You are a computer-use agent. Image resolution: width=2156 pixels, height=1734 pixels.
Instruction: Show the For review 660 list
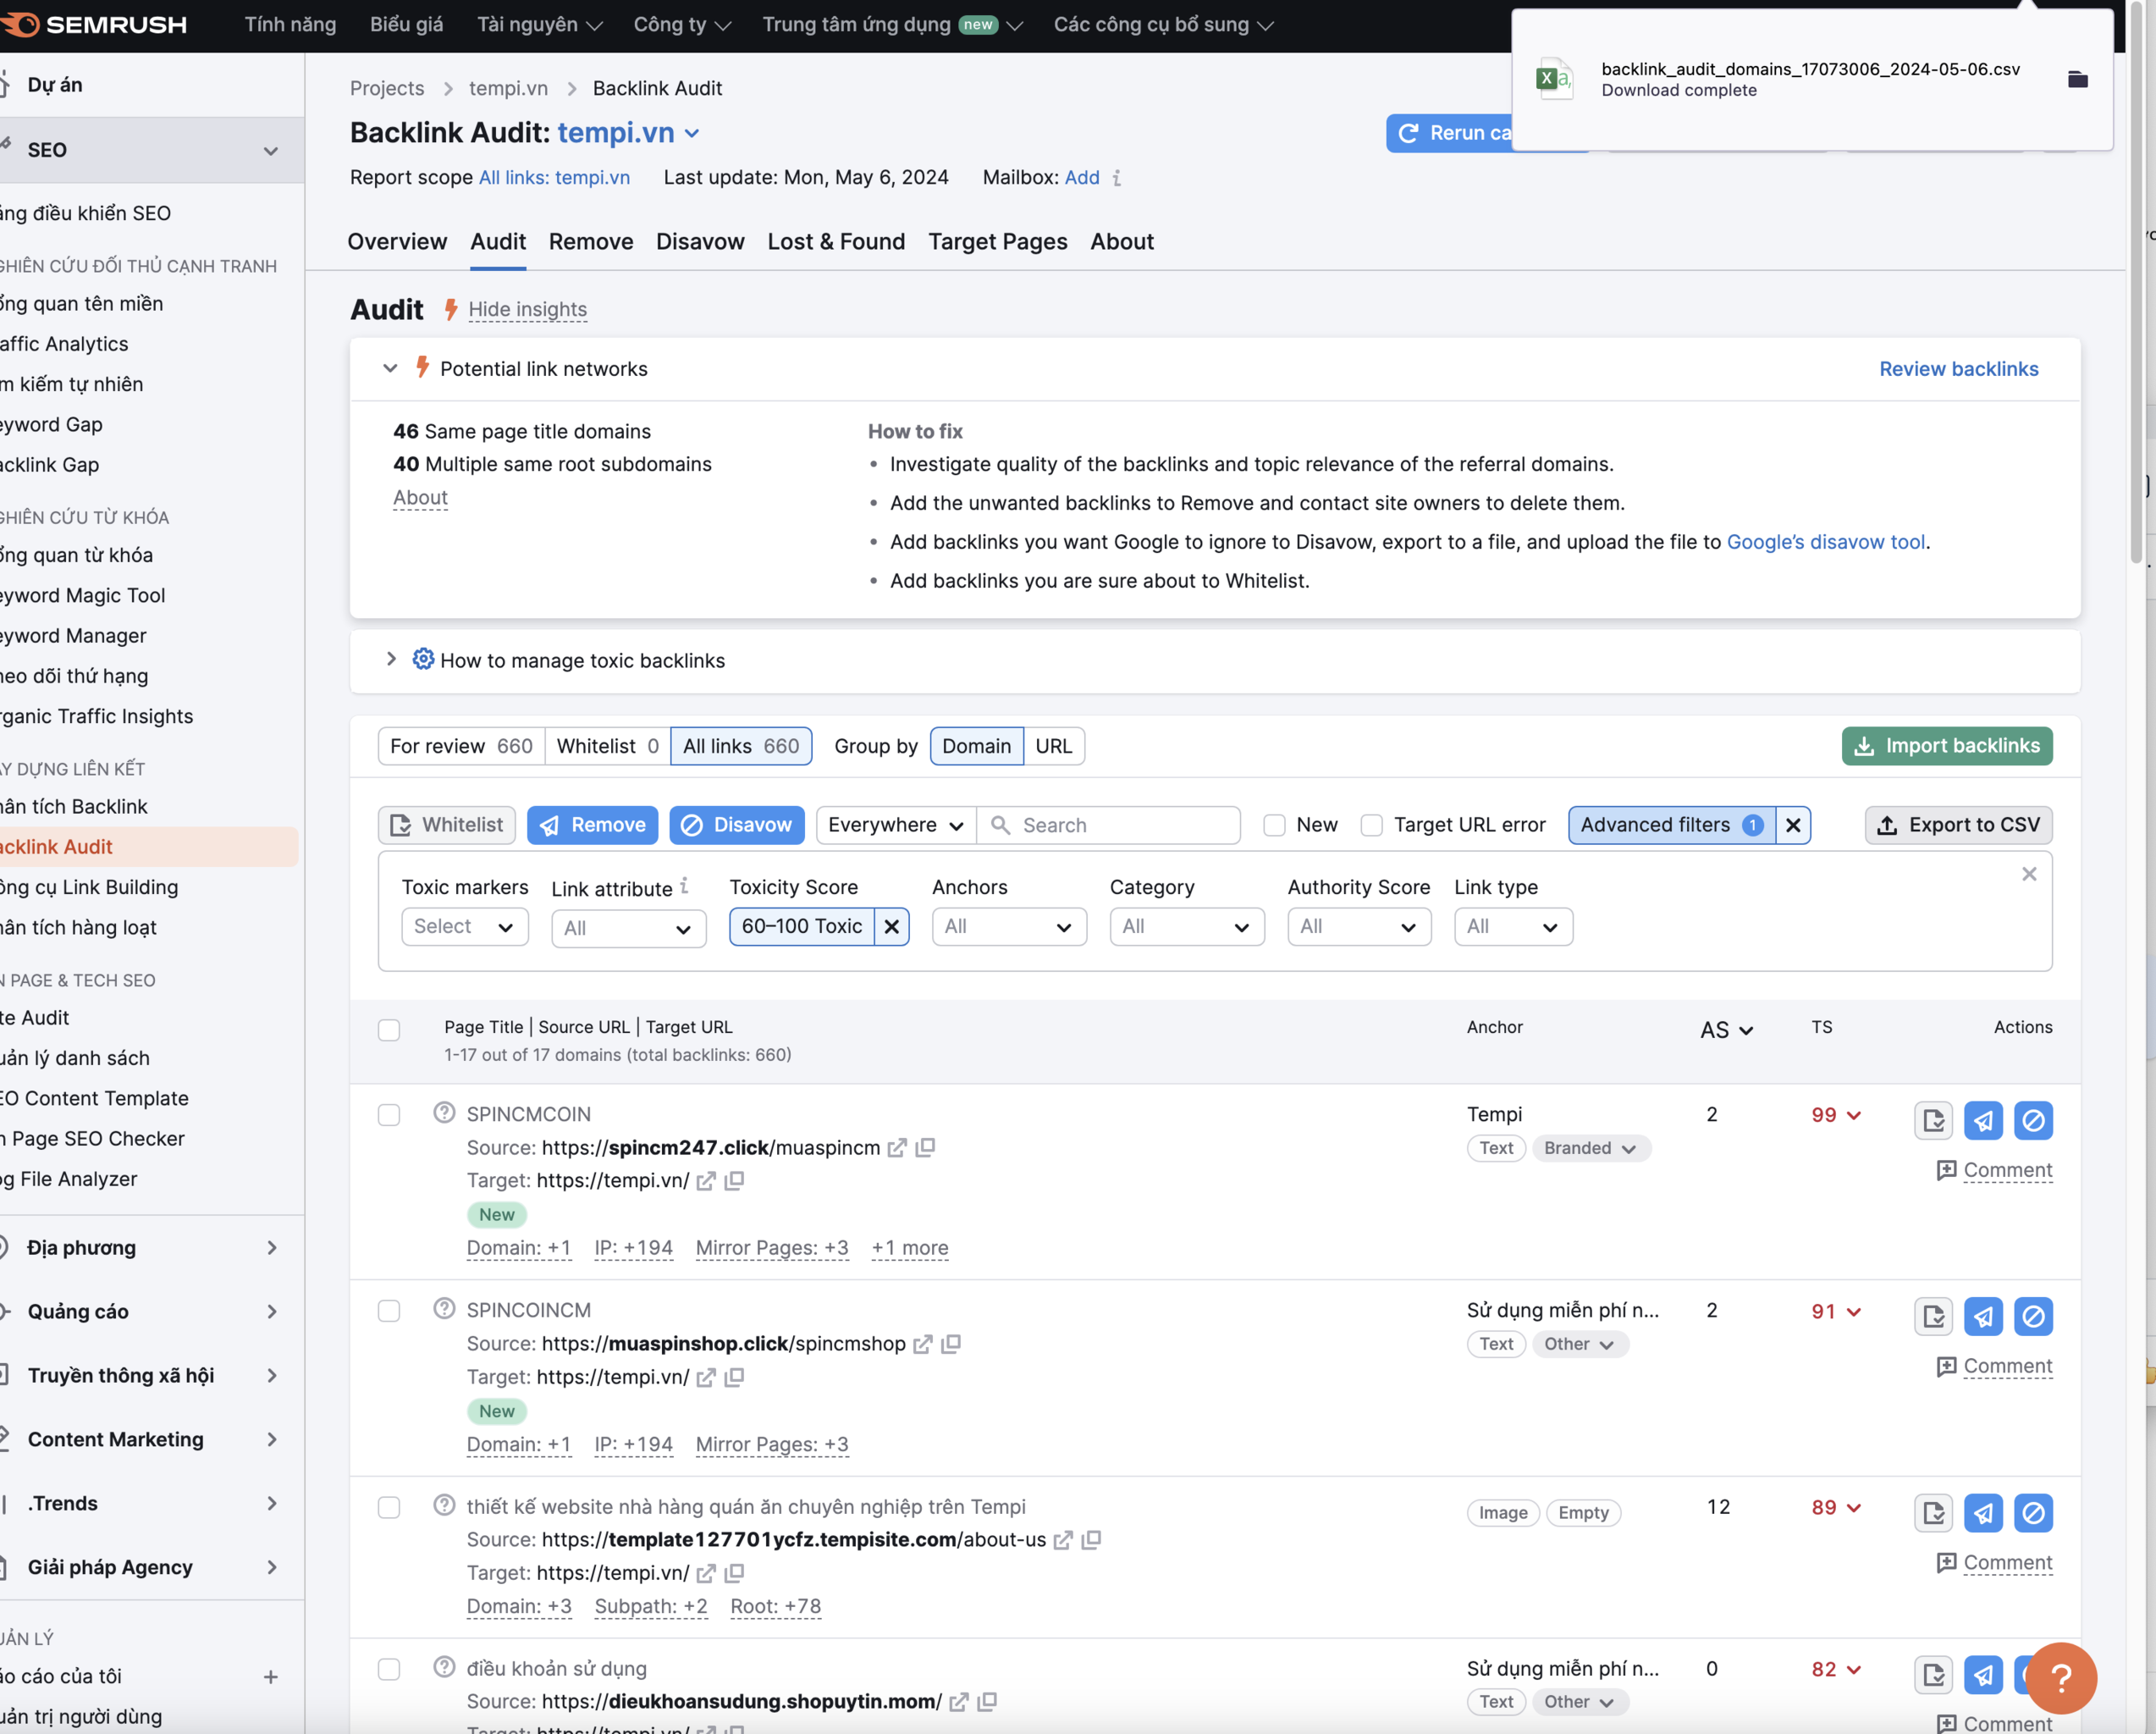(x=461, y=746)
